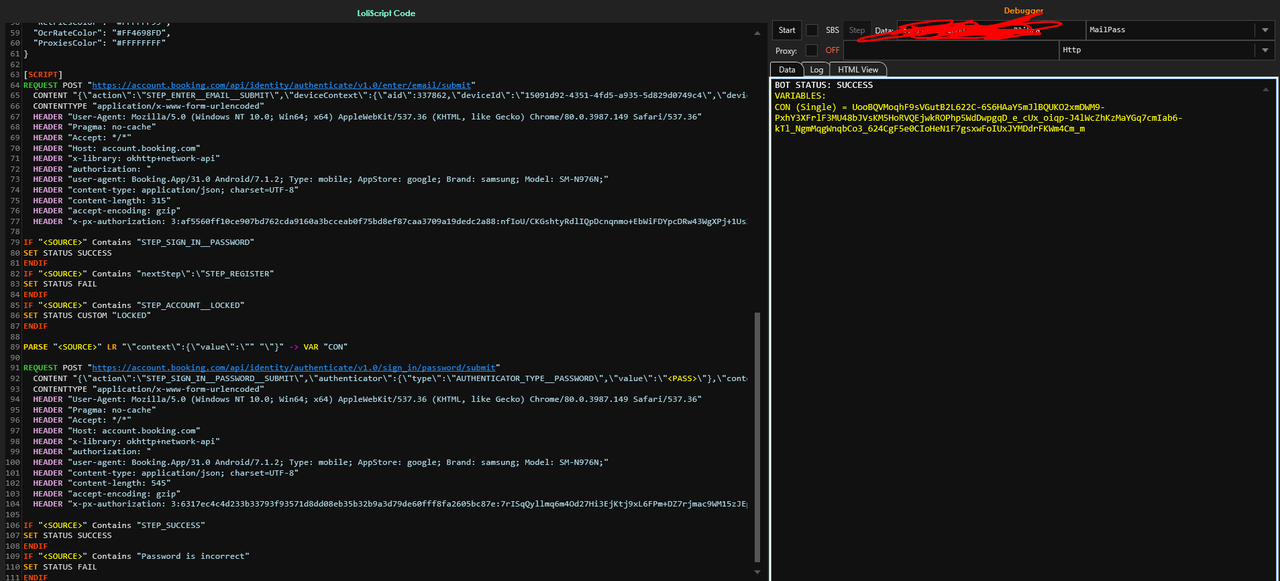Screen dimensions: 1280x581
Task: Switch to the Log tab
Action: click(817, 69)
